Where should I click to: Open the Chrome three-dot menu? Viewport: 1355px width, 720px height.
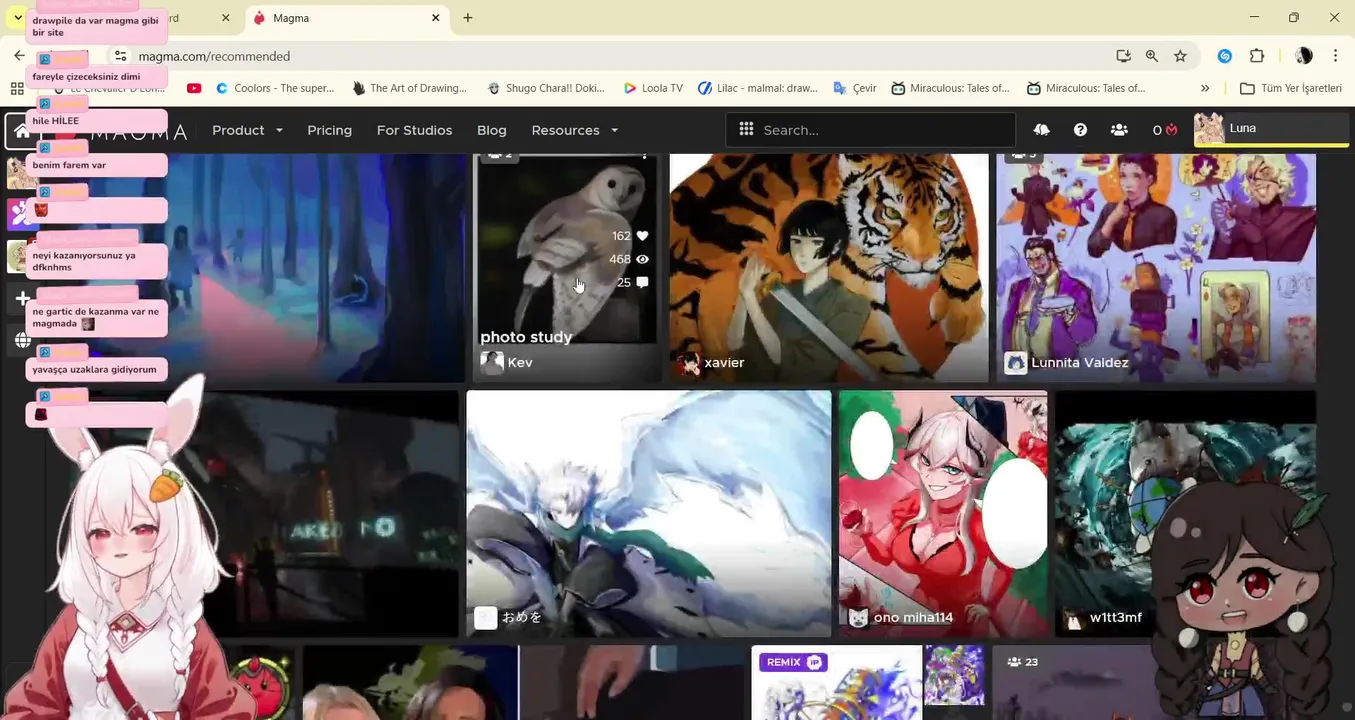(x=1335, y=56)
